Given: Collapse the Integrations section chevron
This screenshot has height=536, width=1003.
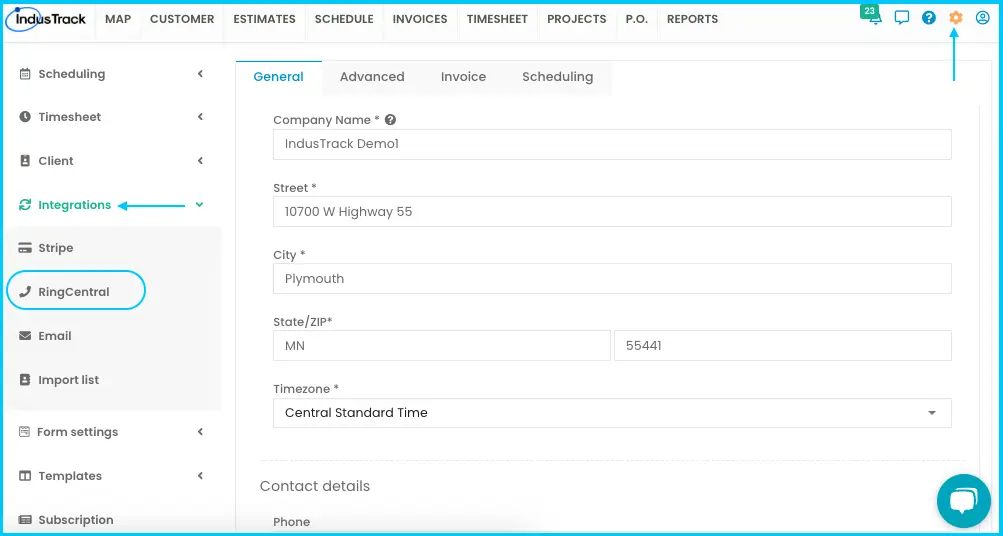Looking at the screenshot, I should [x=200, y=205].
